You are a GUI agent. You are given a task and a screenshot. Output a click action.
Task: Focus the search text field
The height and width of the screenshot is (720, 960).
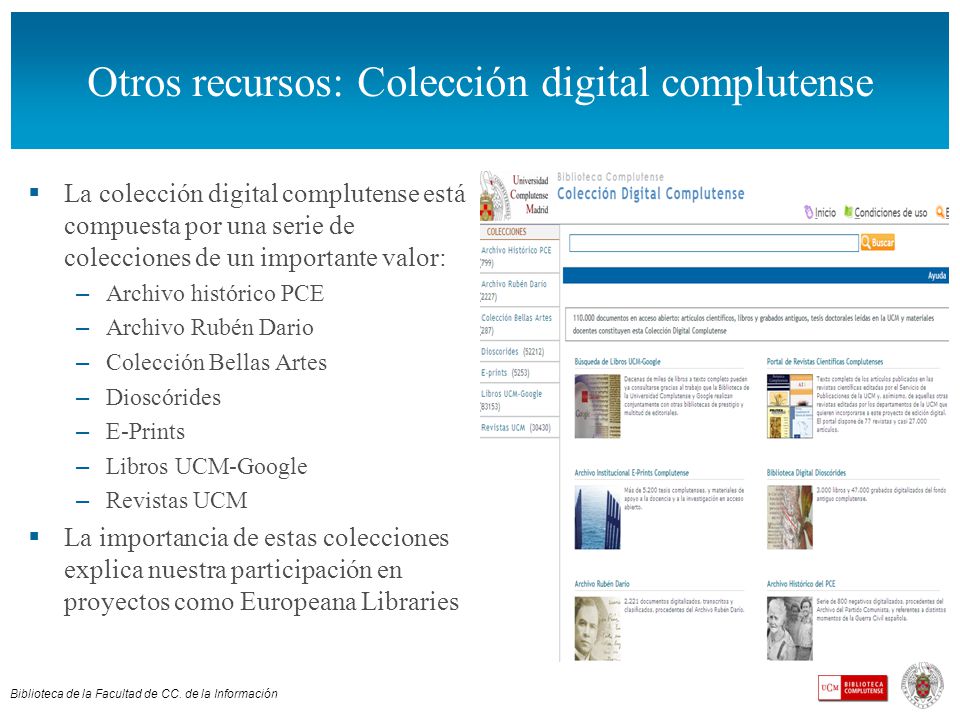(713, 243)
